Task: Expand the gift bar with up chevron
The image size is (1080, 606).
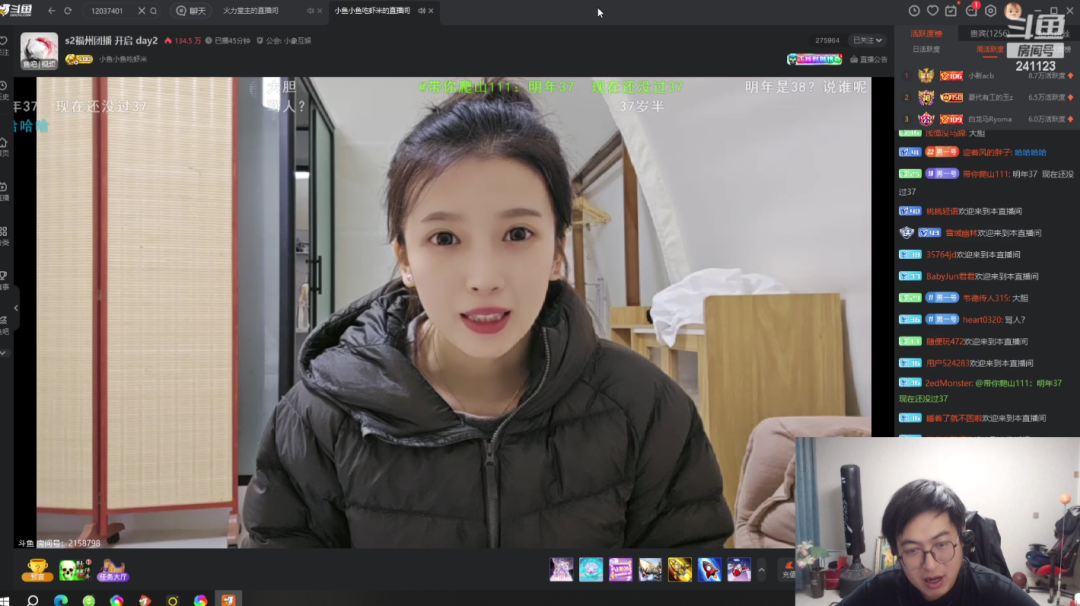Action: (761, 570)
